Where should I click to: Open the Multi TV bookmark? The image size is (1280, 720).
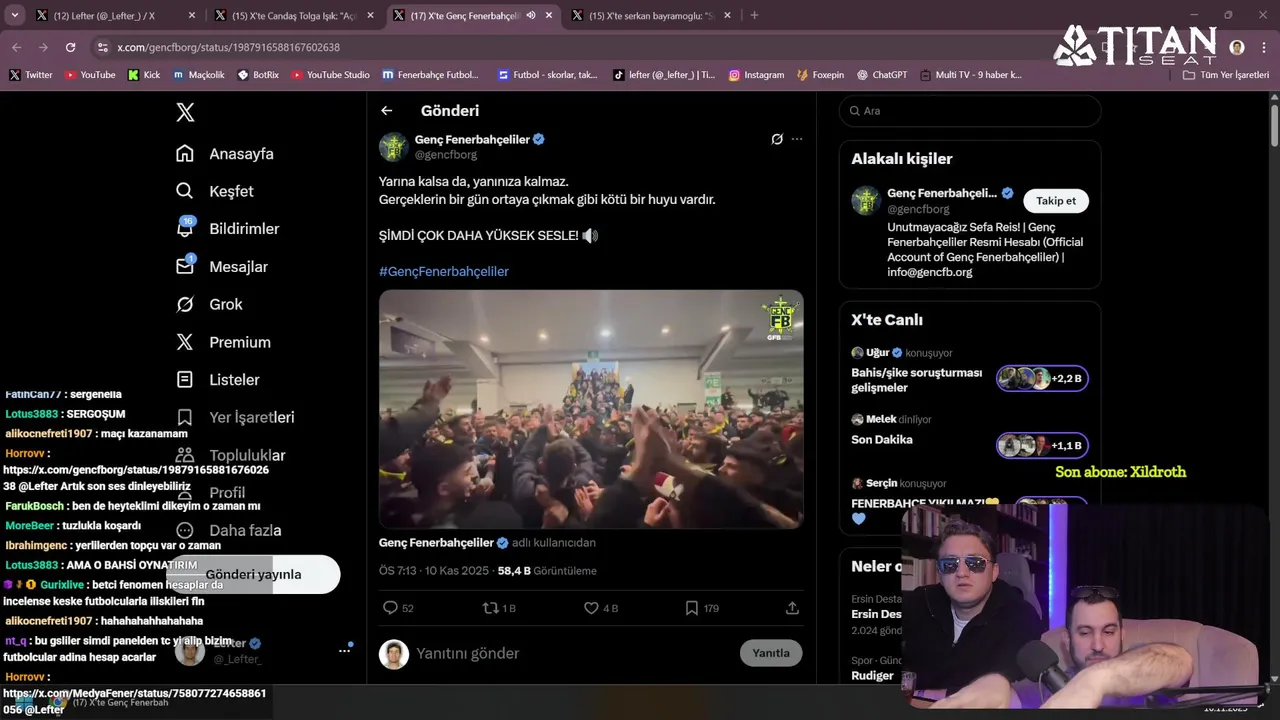[971, 75]
